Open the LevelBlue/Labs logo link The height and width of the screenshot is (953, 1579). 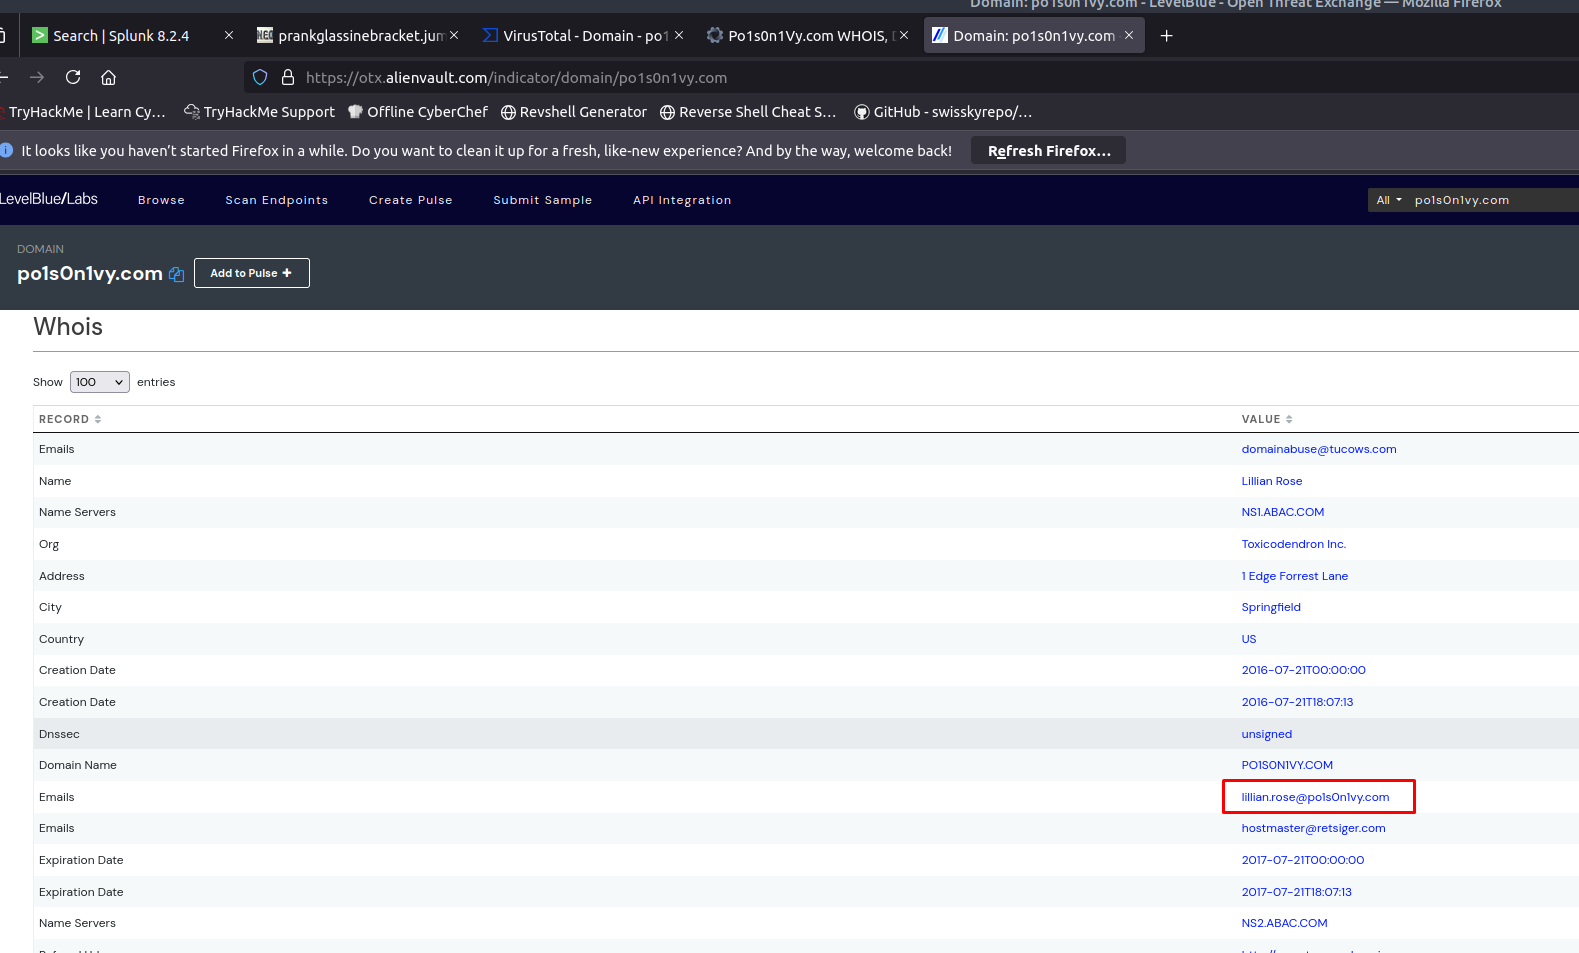pyautogui.click(x=48, y=199)
